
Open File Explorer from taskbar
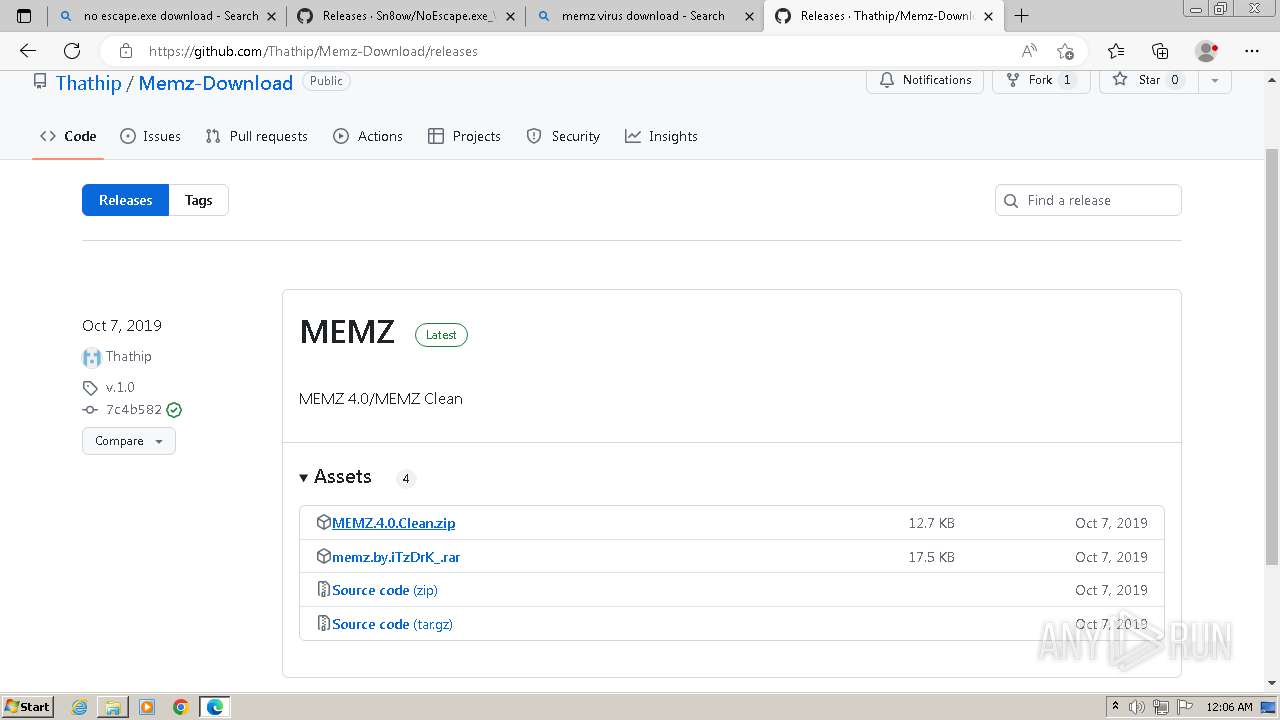click(113, 707)
